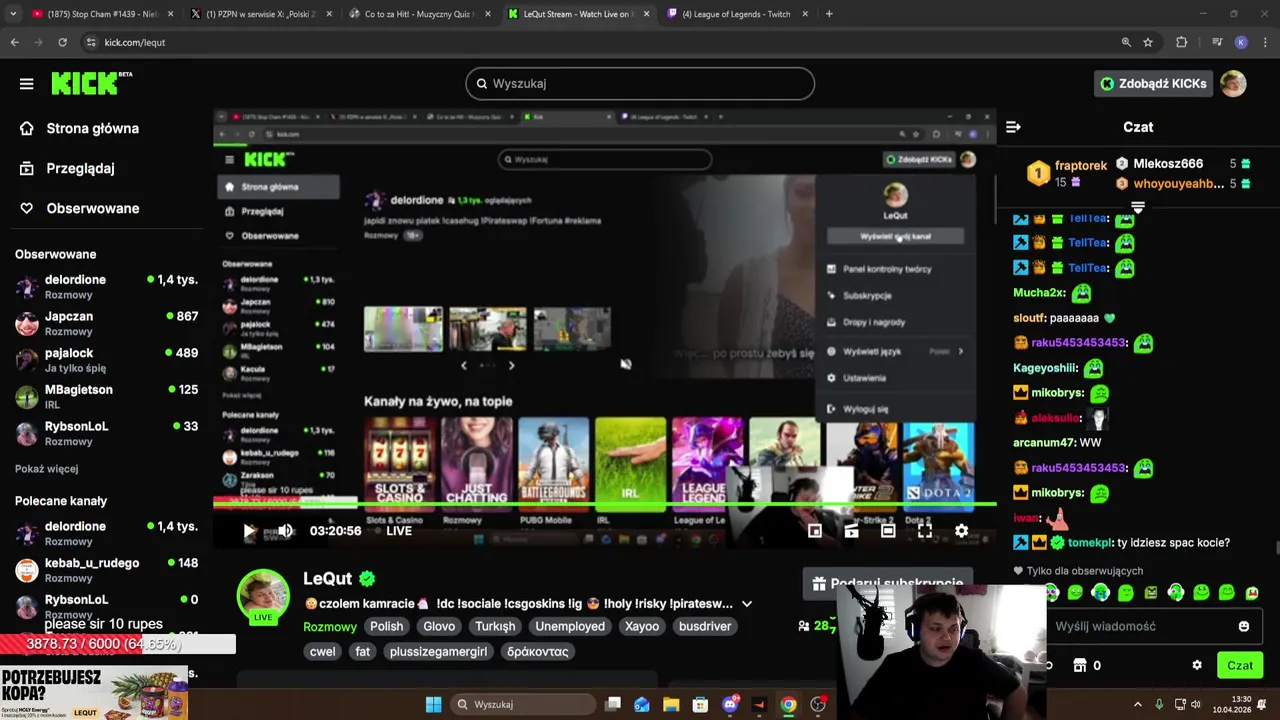Open video player settings gear
Image resolution: width=1280 pixels, height=720 pixels.
[961, 531]
